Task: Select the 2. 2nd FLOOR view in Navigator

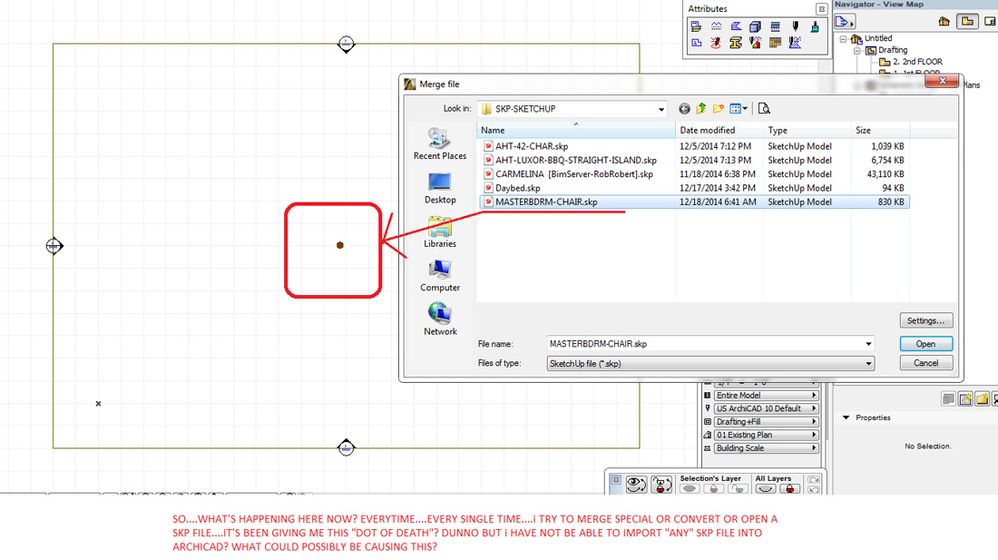Action: (x=911, y=62)
